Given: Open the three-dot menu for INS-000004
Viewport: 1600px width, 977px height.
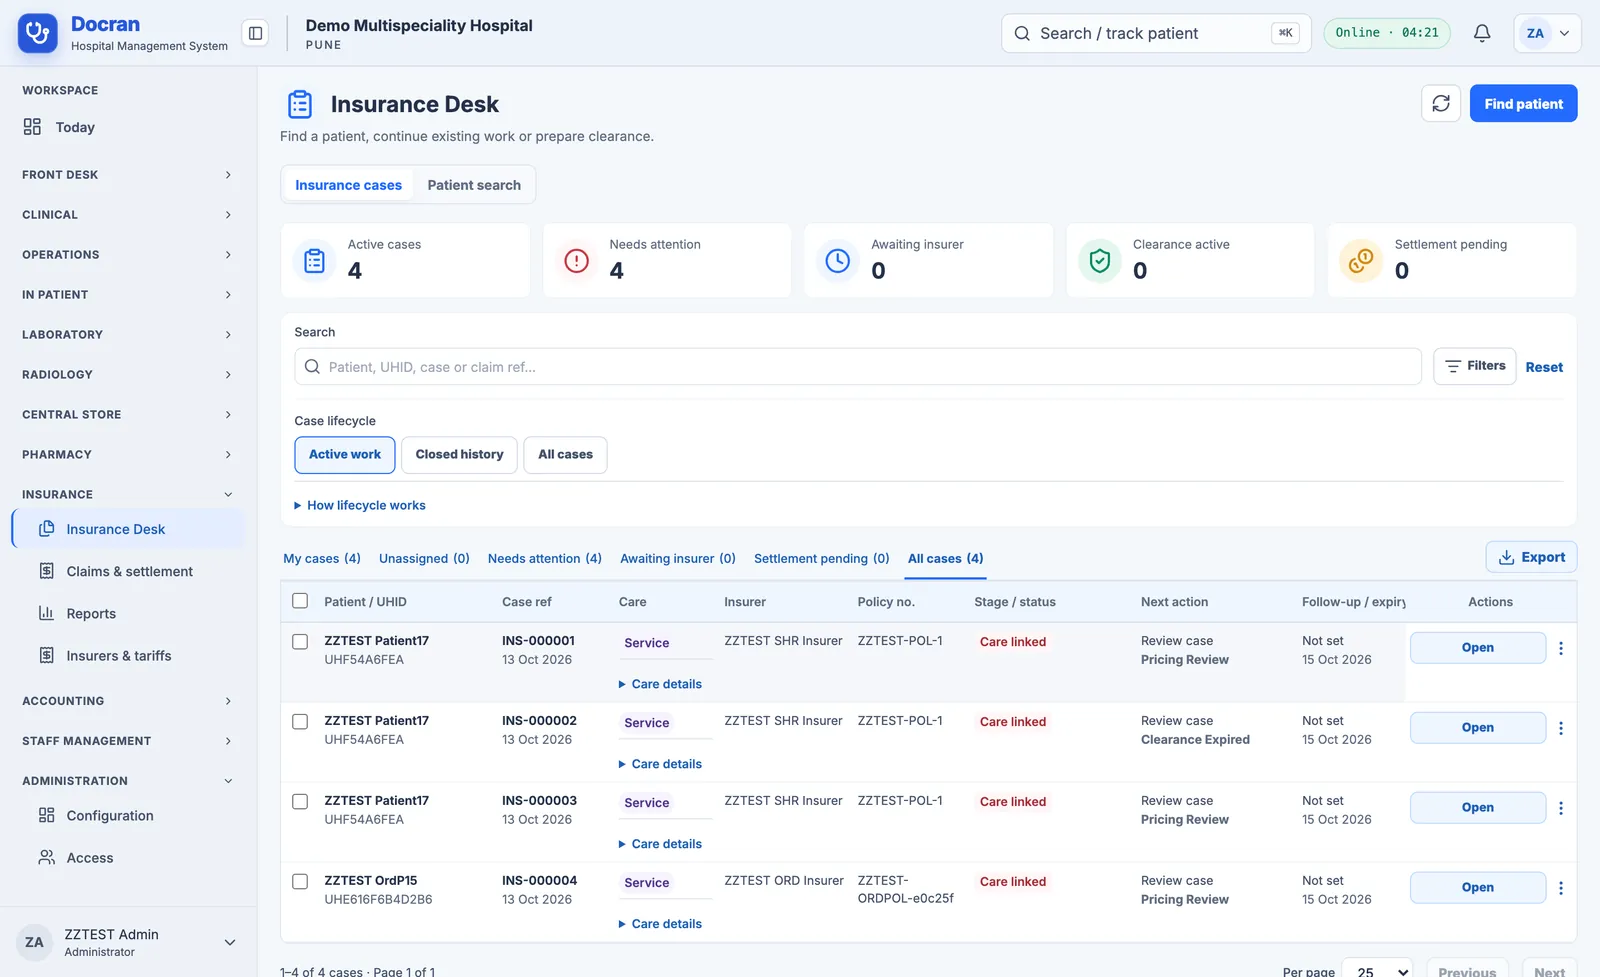Looking at the screenshot, I should (x=1561, y=888).
